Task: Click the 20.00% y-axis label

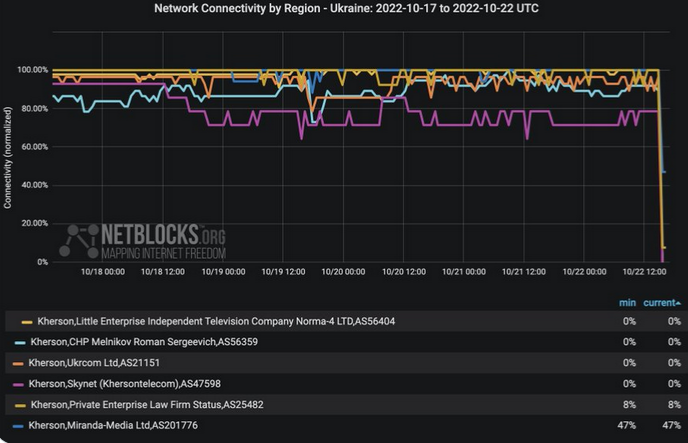Action: click(x=35, y=223)
